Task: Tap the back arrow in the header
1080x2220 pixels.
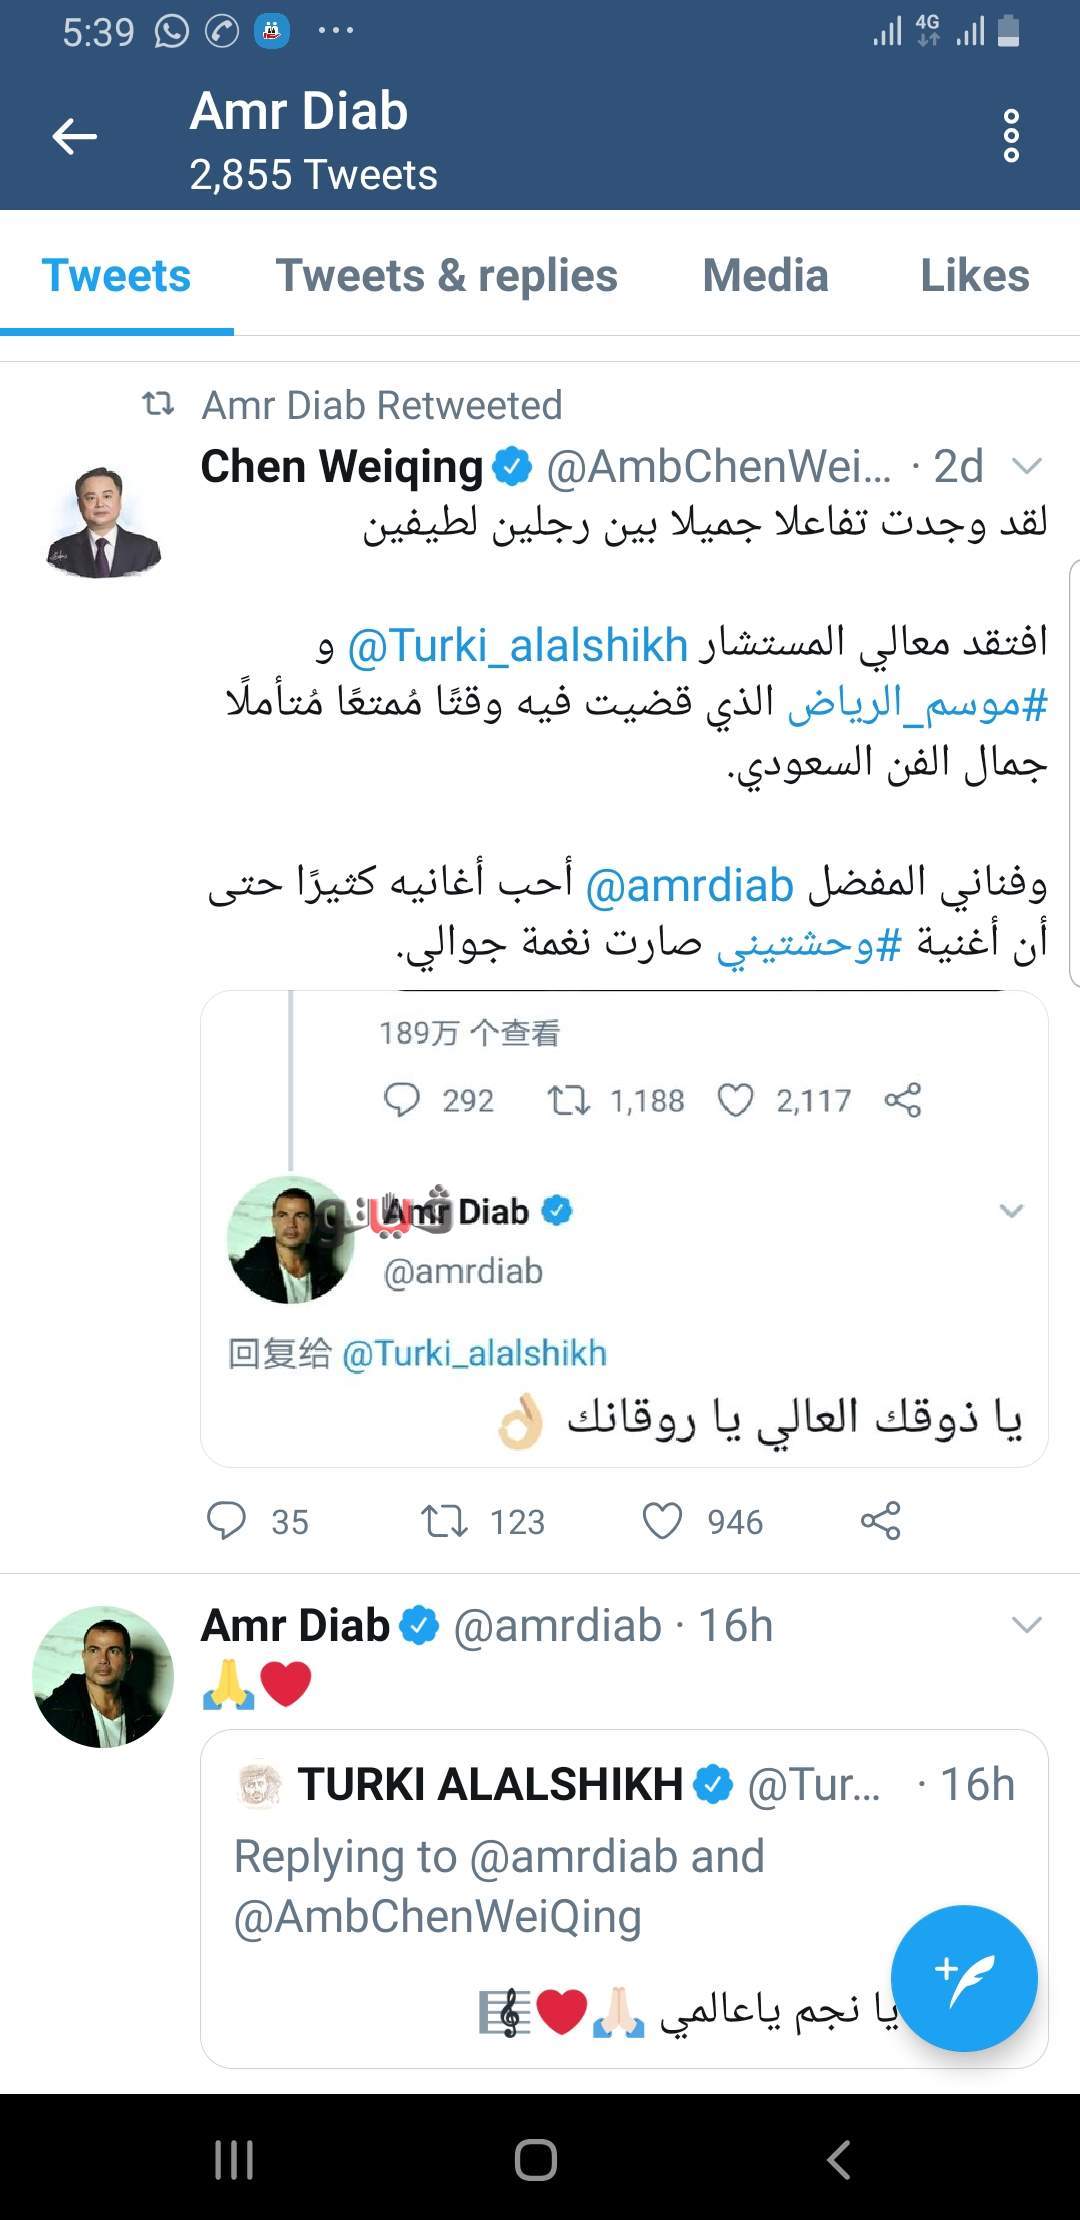Action: pyautogui.click(x=75, y=136)
